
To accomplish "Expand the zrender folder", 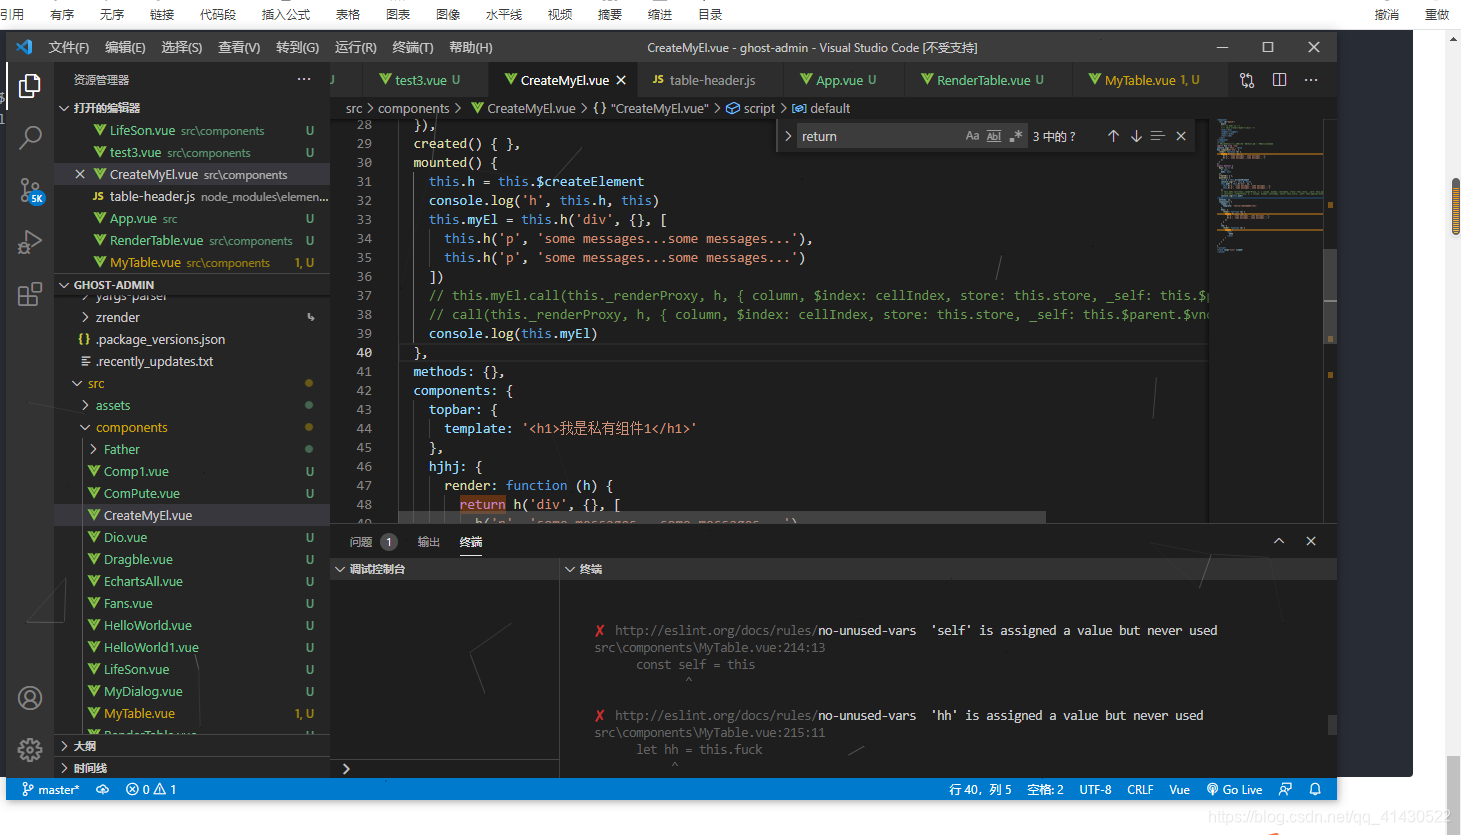I will (x=192, y=317).
